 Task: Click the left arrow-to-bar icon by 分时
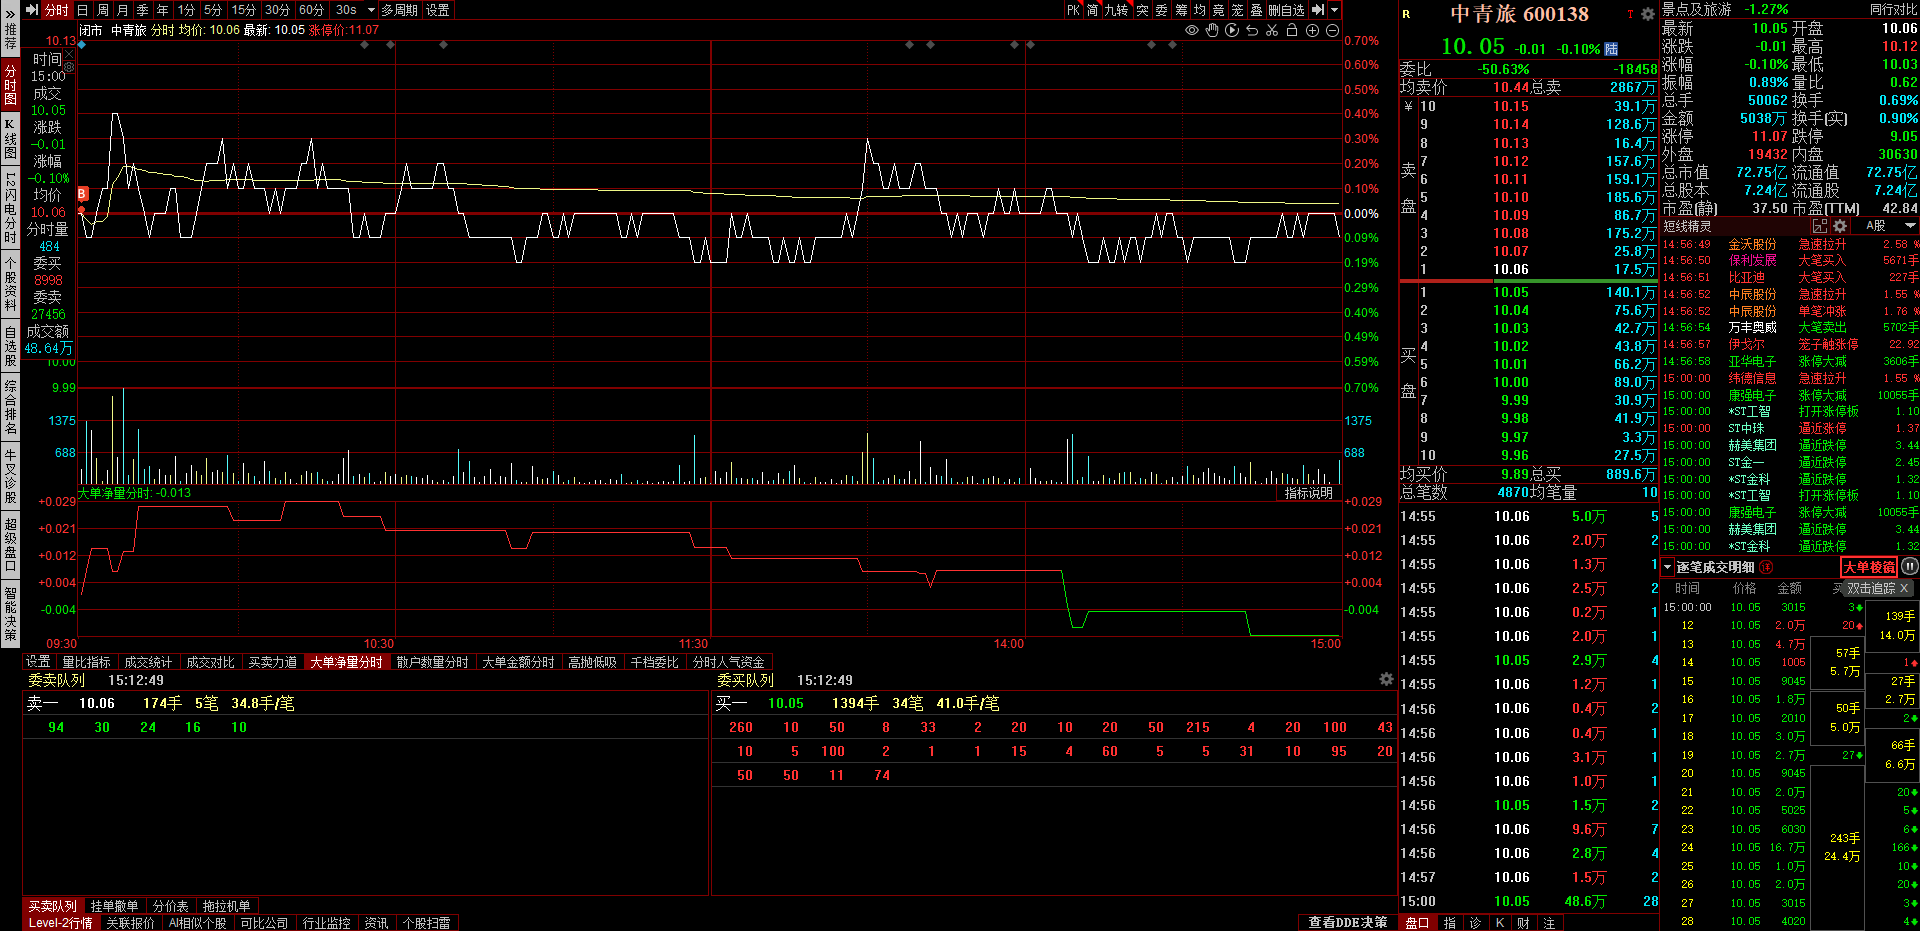coord(32,10)
